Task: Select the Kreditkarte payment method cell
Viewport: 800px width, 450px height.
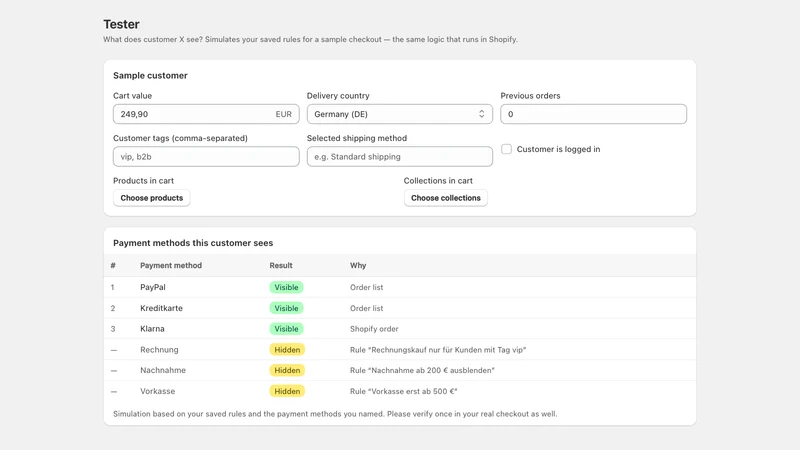Action: (x=161, y=308)
